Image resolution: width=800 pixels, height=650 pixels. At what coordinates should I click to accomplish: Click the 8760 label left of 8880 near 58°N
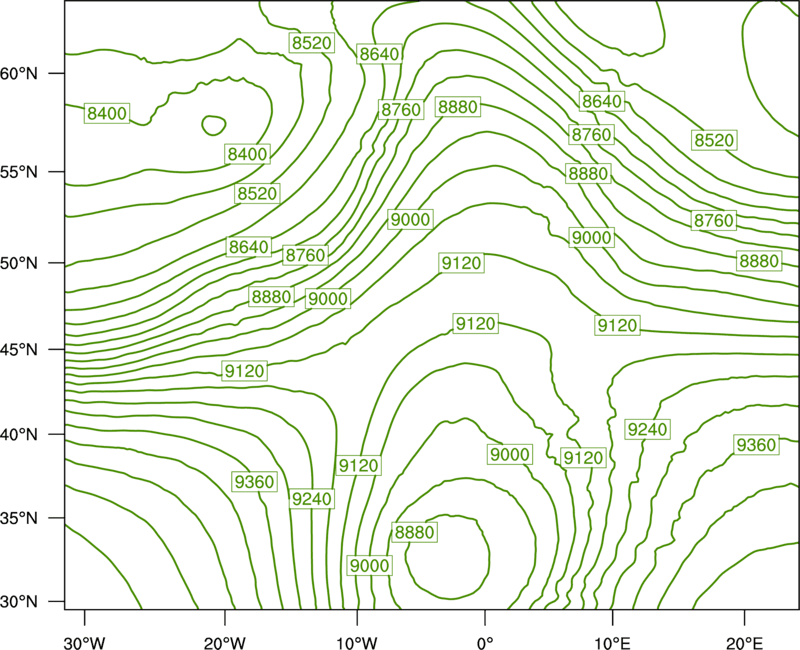(x=401, y=109)
